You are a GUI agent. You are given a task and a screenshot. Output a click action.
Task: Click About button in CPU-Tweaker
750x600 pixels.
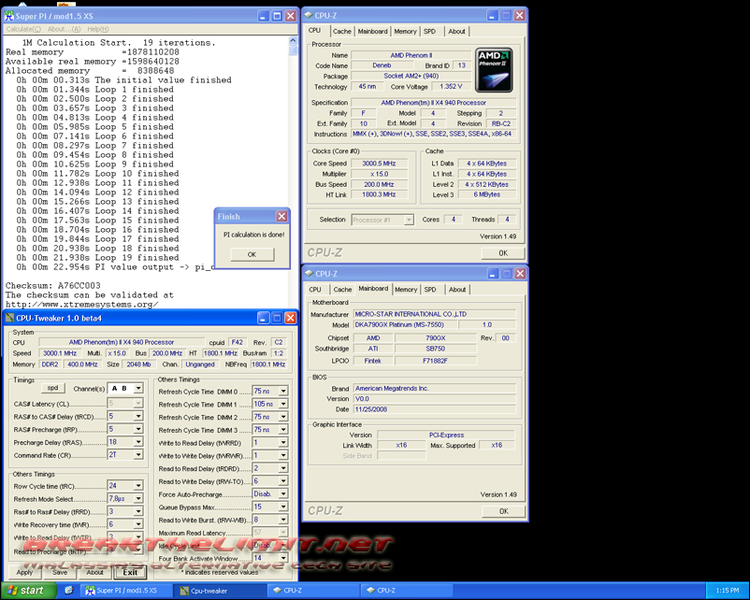tap(95, 572)
